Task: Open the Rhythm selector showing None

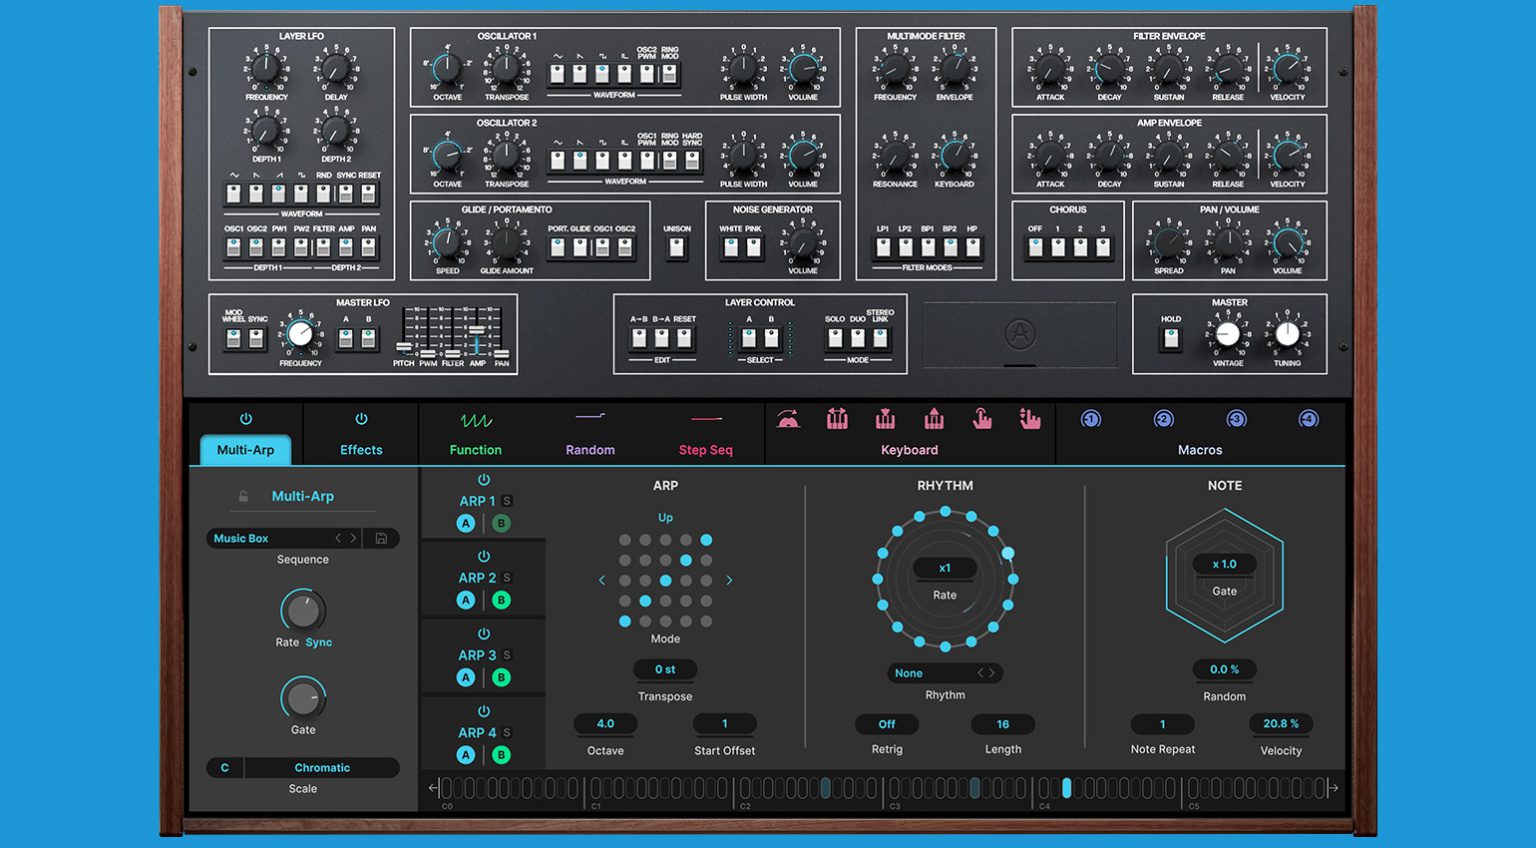Action: [x=944, y=673]
